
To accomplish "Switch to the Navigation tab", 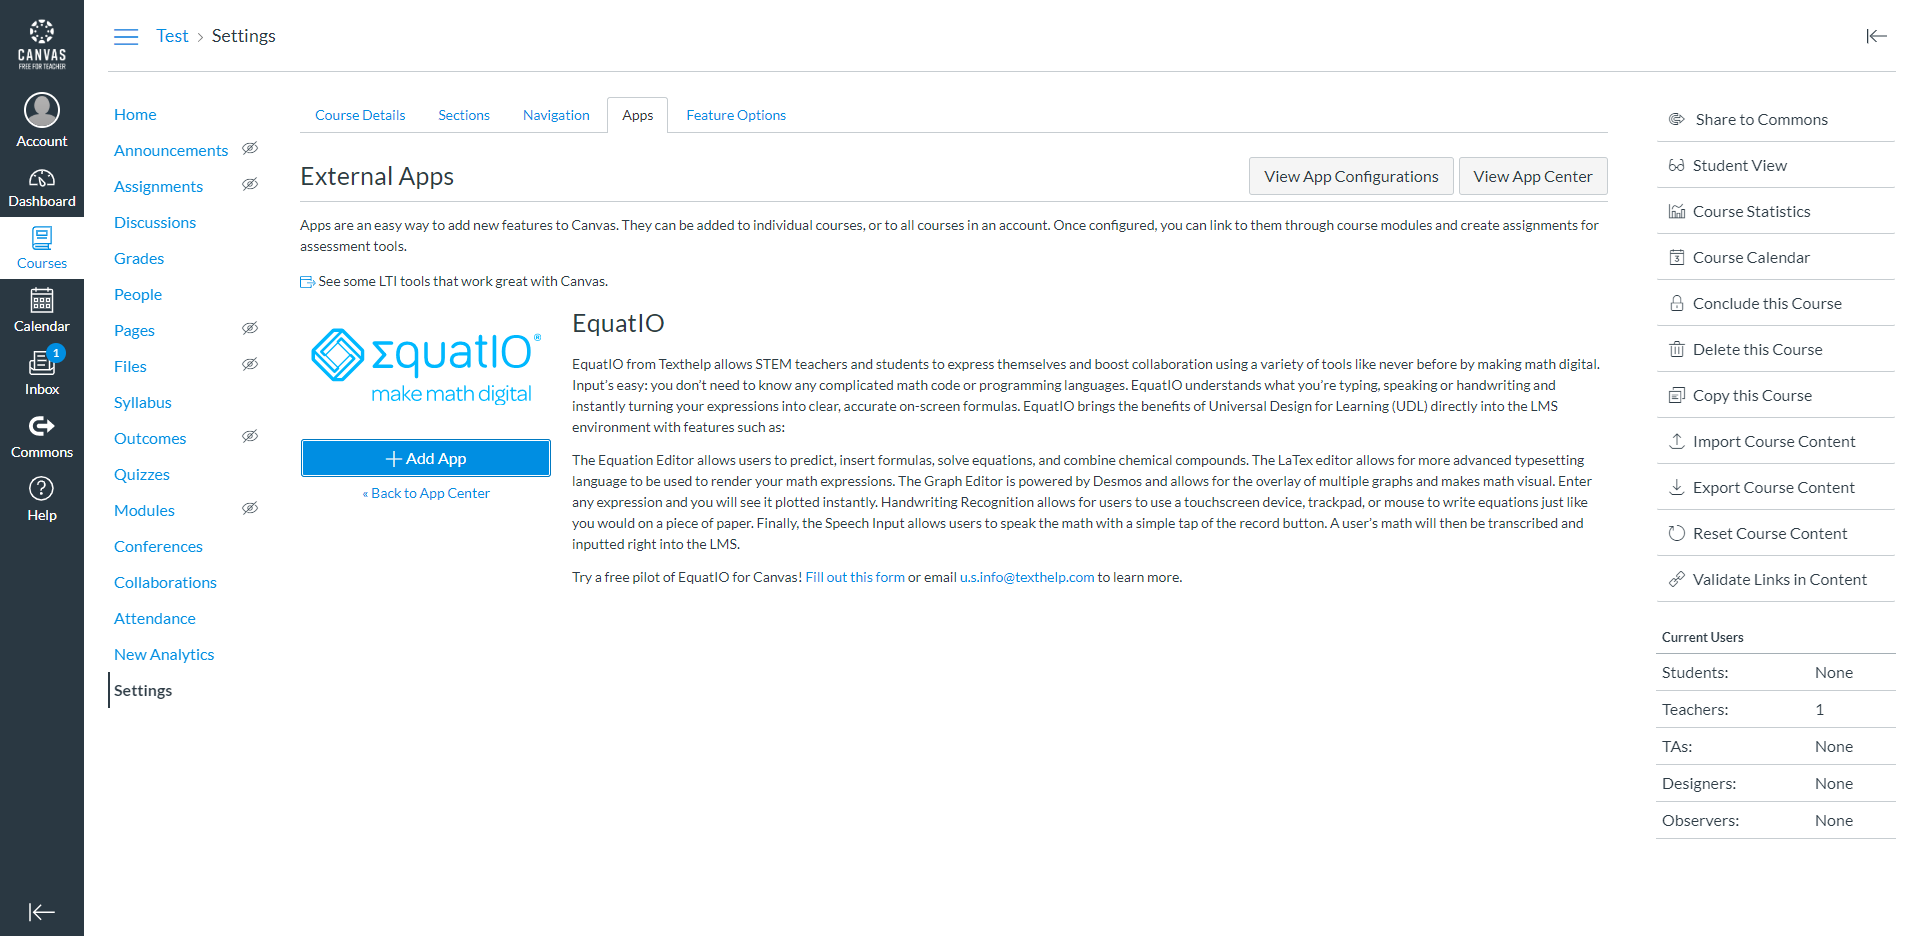I will tap(556, 115).
